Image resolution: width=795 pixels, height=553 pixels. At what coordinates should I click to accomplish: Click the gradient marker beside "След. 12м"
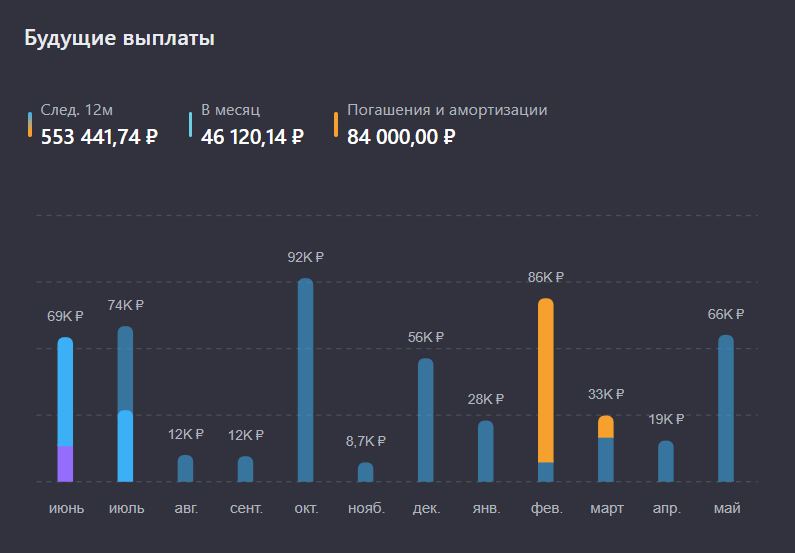coord(31,124)
